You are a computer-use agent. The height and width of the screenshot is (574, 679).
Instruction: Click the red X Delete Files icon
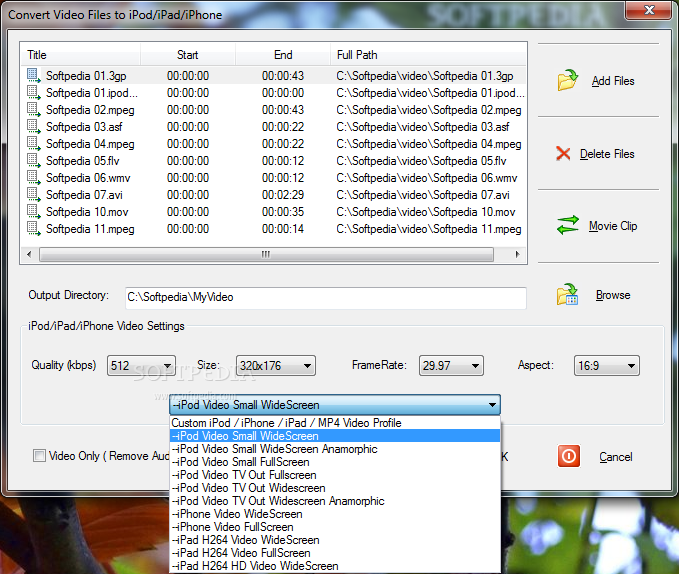pyautogui.click(x=563, y=154)
